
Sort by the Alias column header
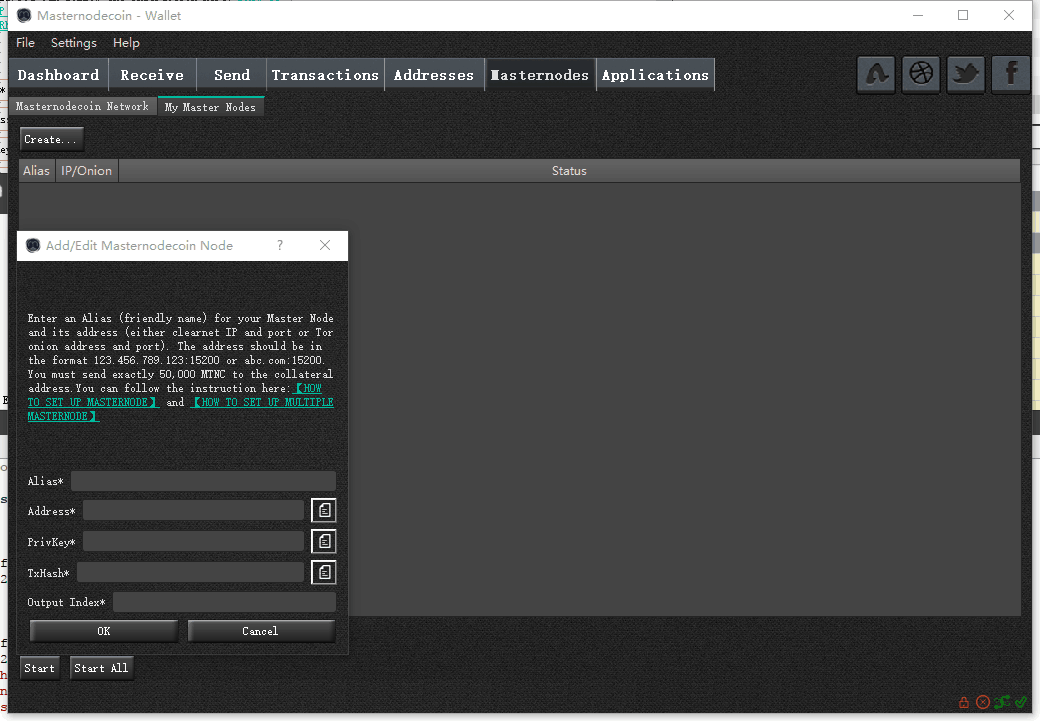(x=36, y=170)
